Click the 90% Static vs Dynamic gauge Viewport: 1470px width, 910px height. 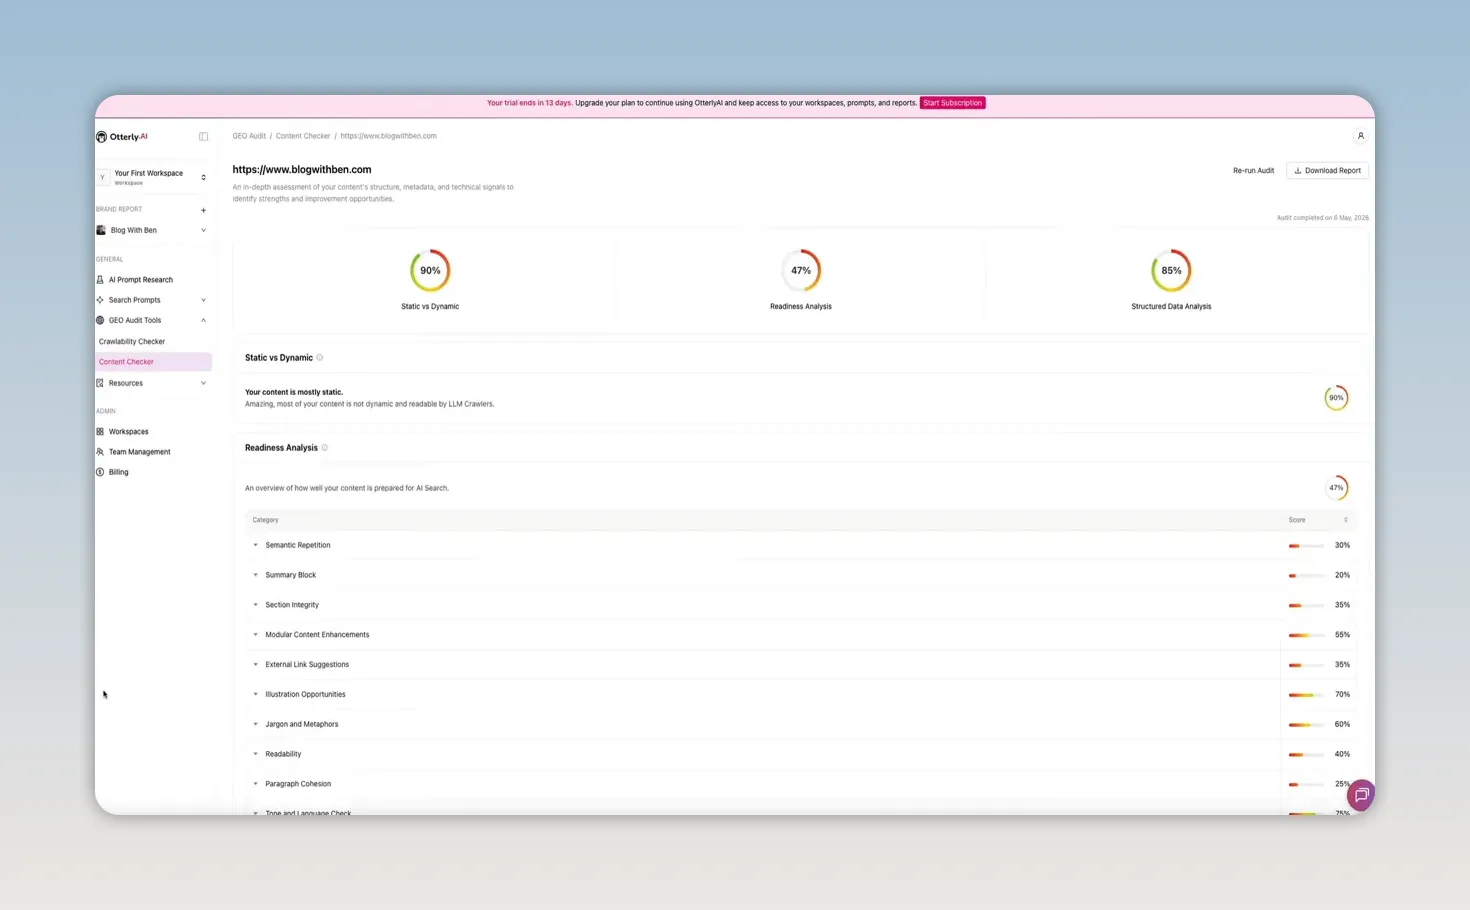[430, 271]
